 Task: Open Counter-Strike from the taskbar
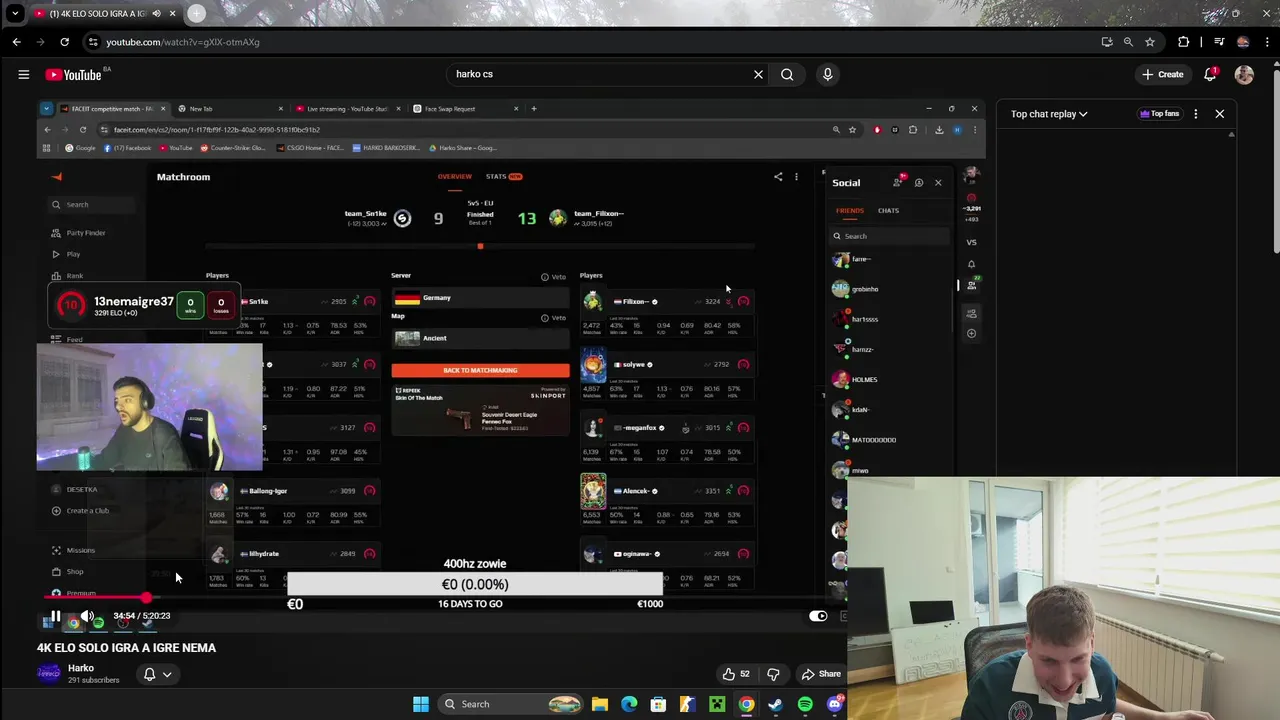(687, 704)
